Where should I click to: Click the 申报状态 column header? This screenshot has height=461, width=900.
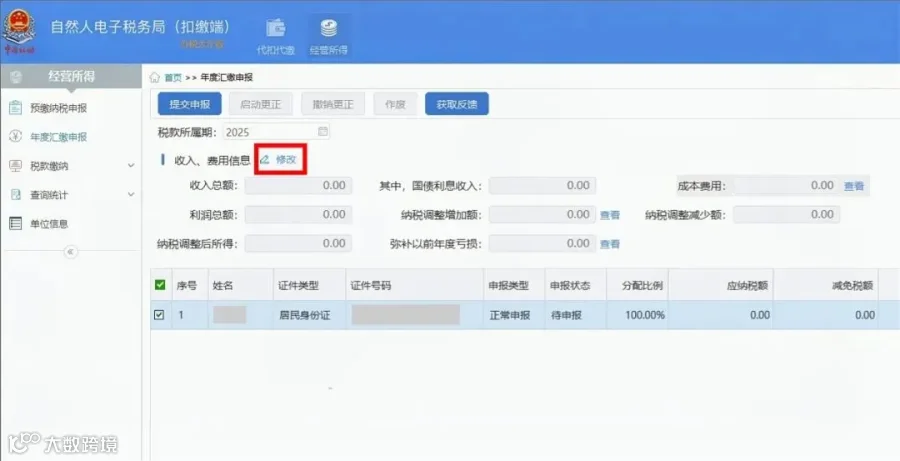pos(575,285)
